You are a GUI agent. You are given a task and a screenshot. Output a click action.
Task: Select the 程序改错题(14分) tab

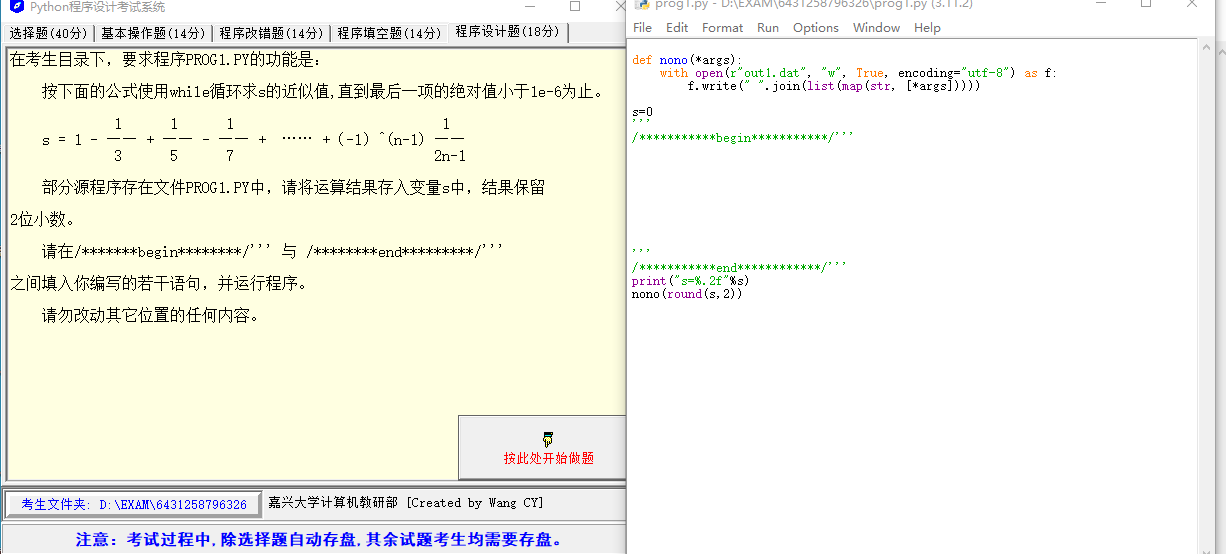coord(271,33)
